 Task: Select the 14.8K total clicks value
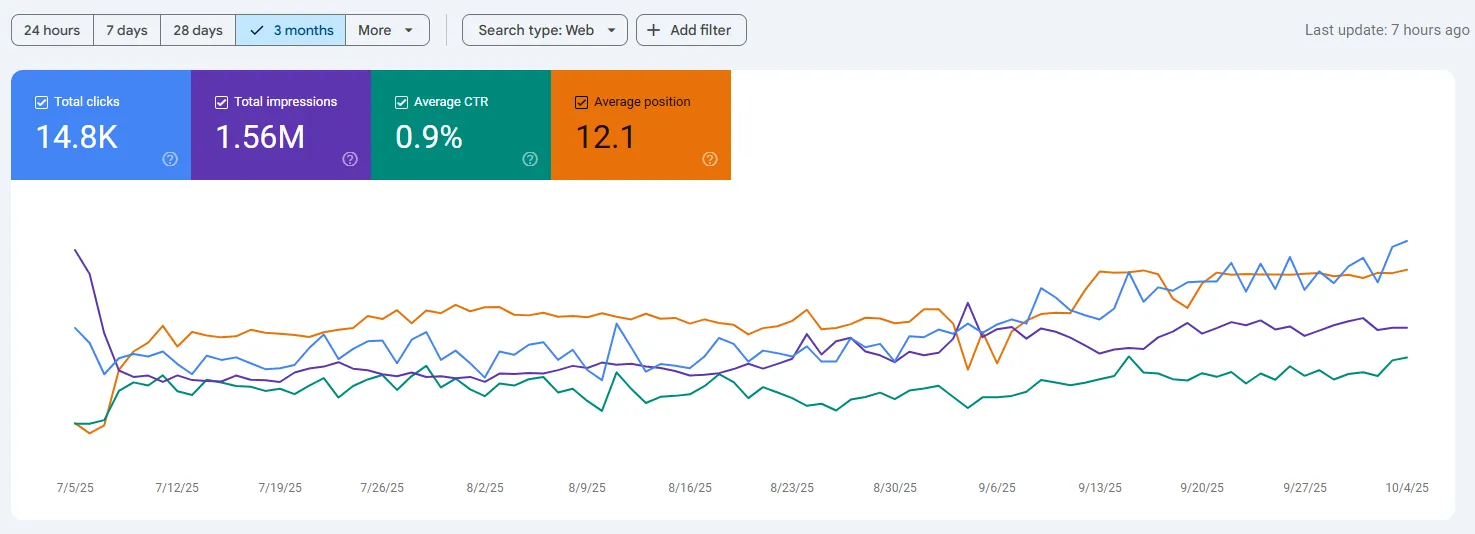pyautogui.click(x=77, y=137)
